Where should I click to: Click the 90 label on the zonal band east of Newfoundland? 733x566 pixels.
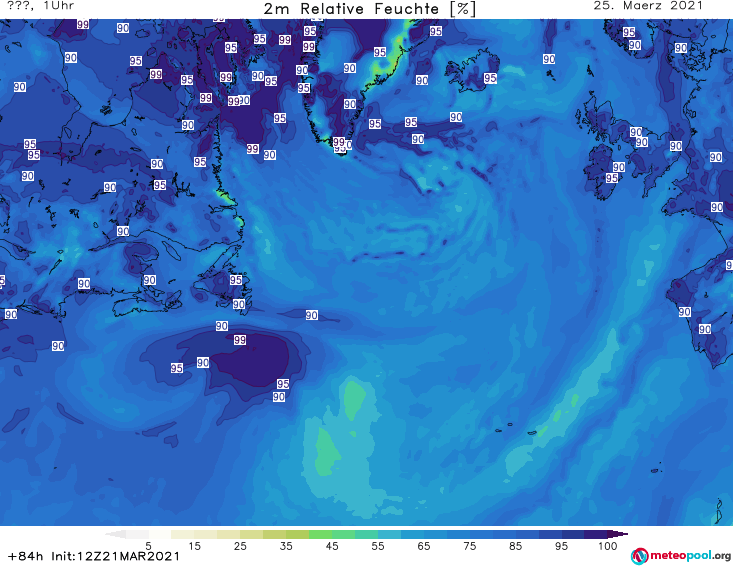point(312,315)
